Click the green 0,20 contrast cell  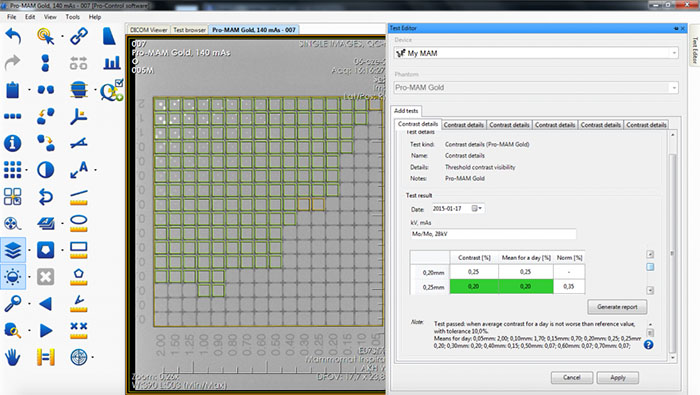(474, 287)
